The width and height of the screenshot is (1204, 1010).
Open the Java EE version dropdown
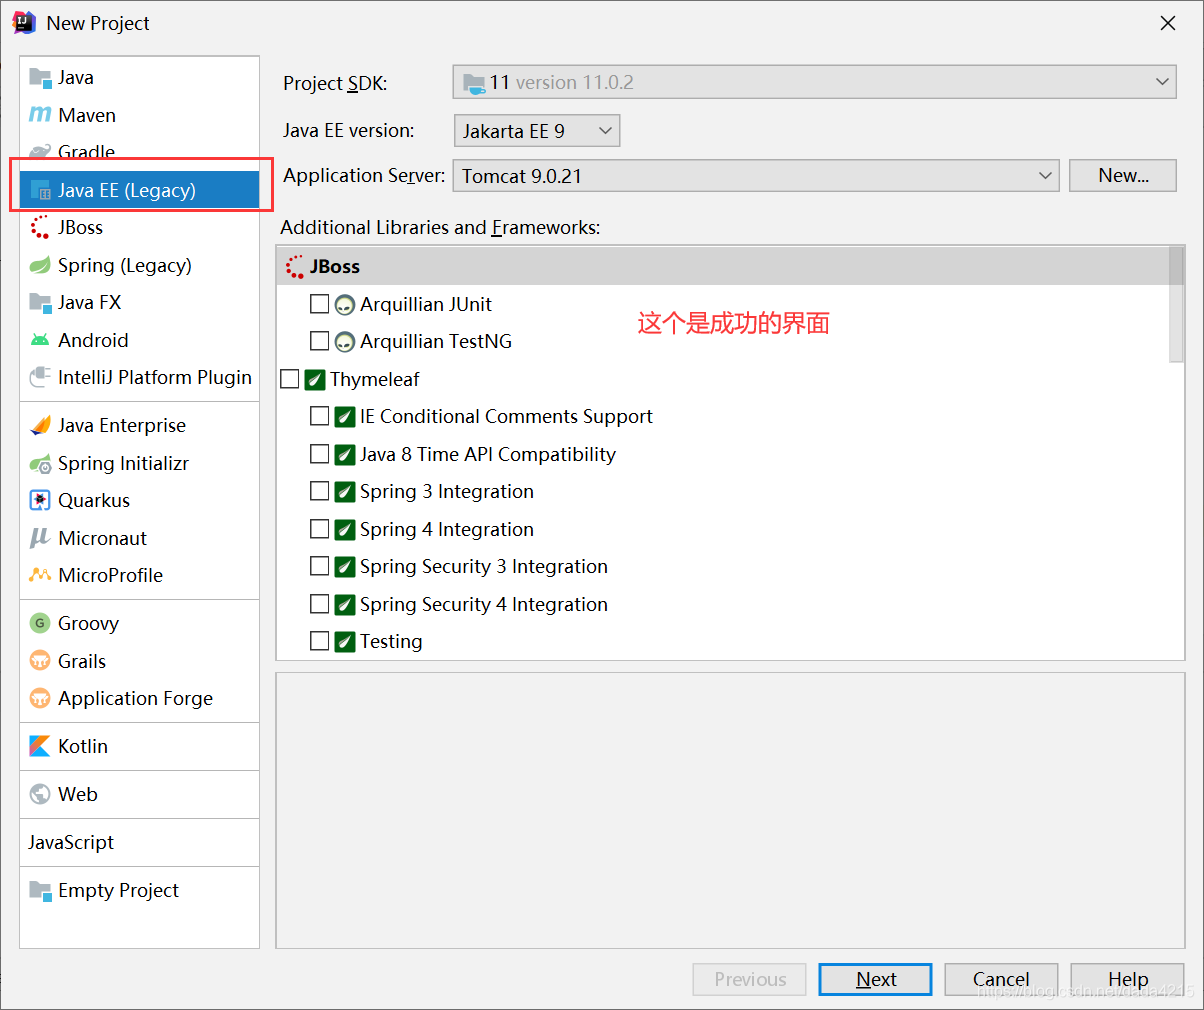537,131
